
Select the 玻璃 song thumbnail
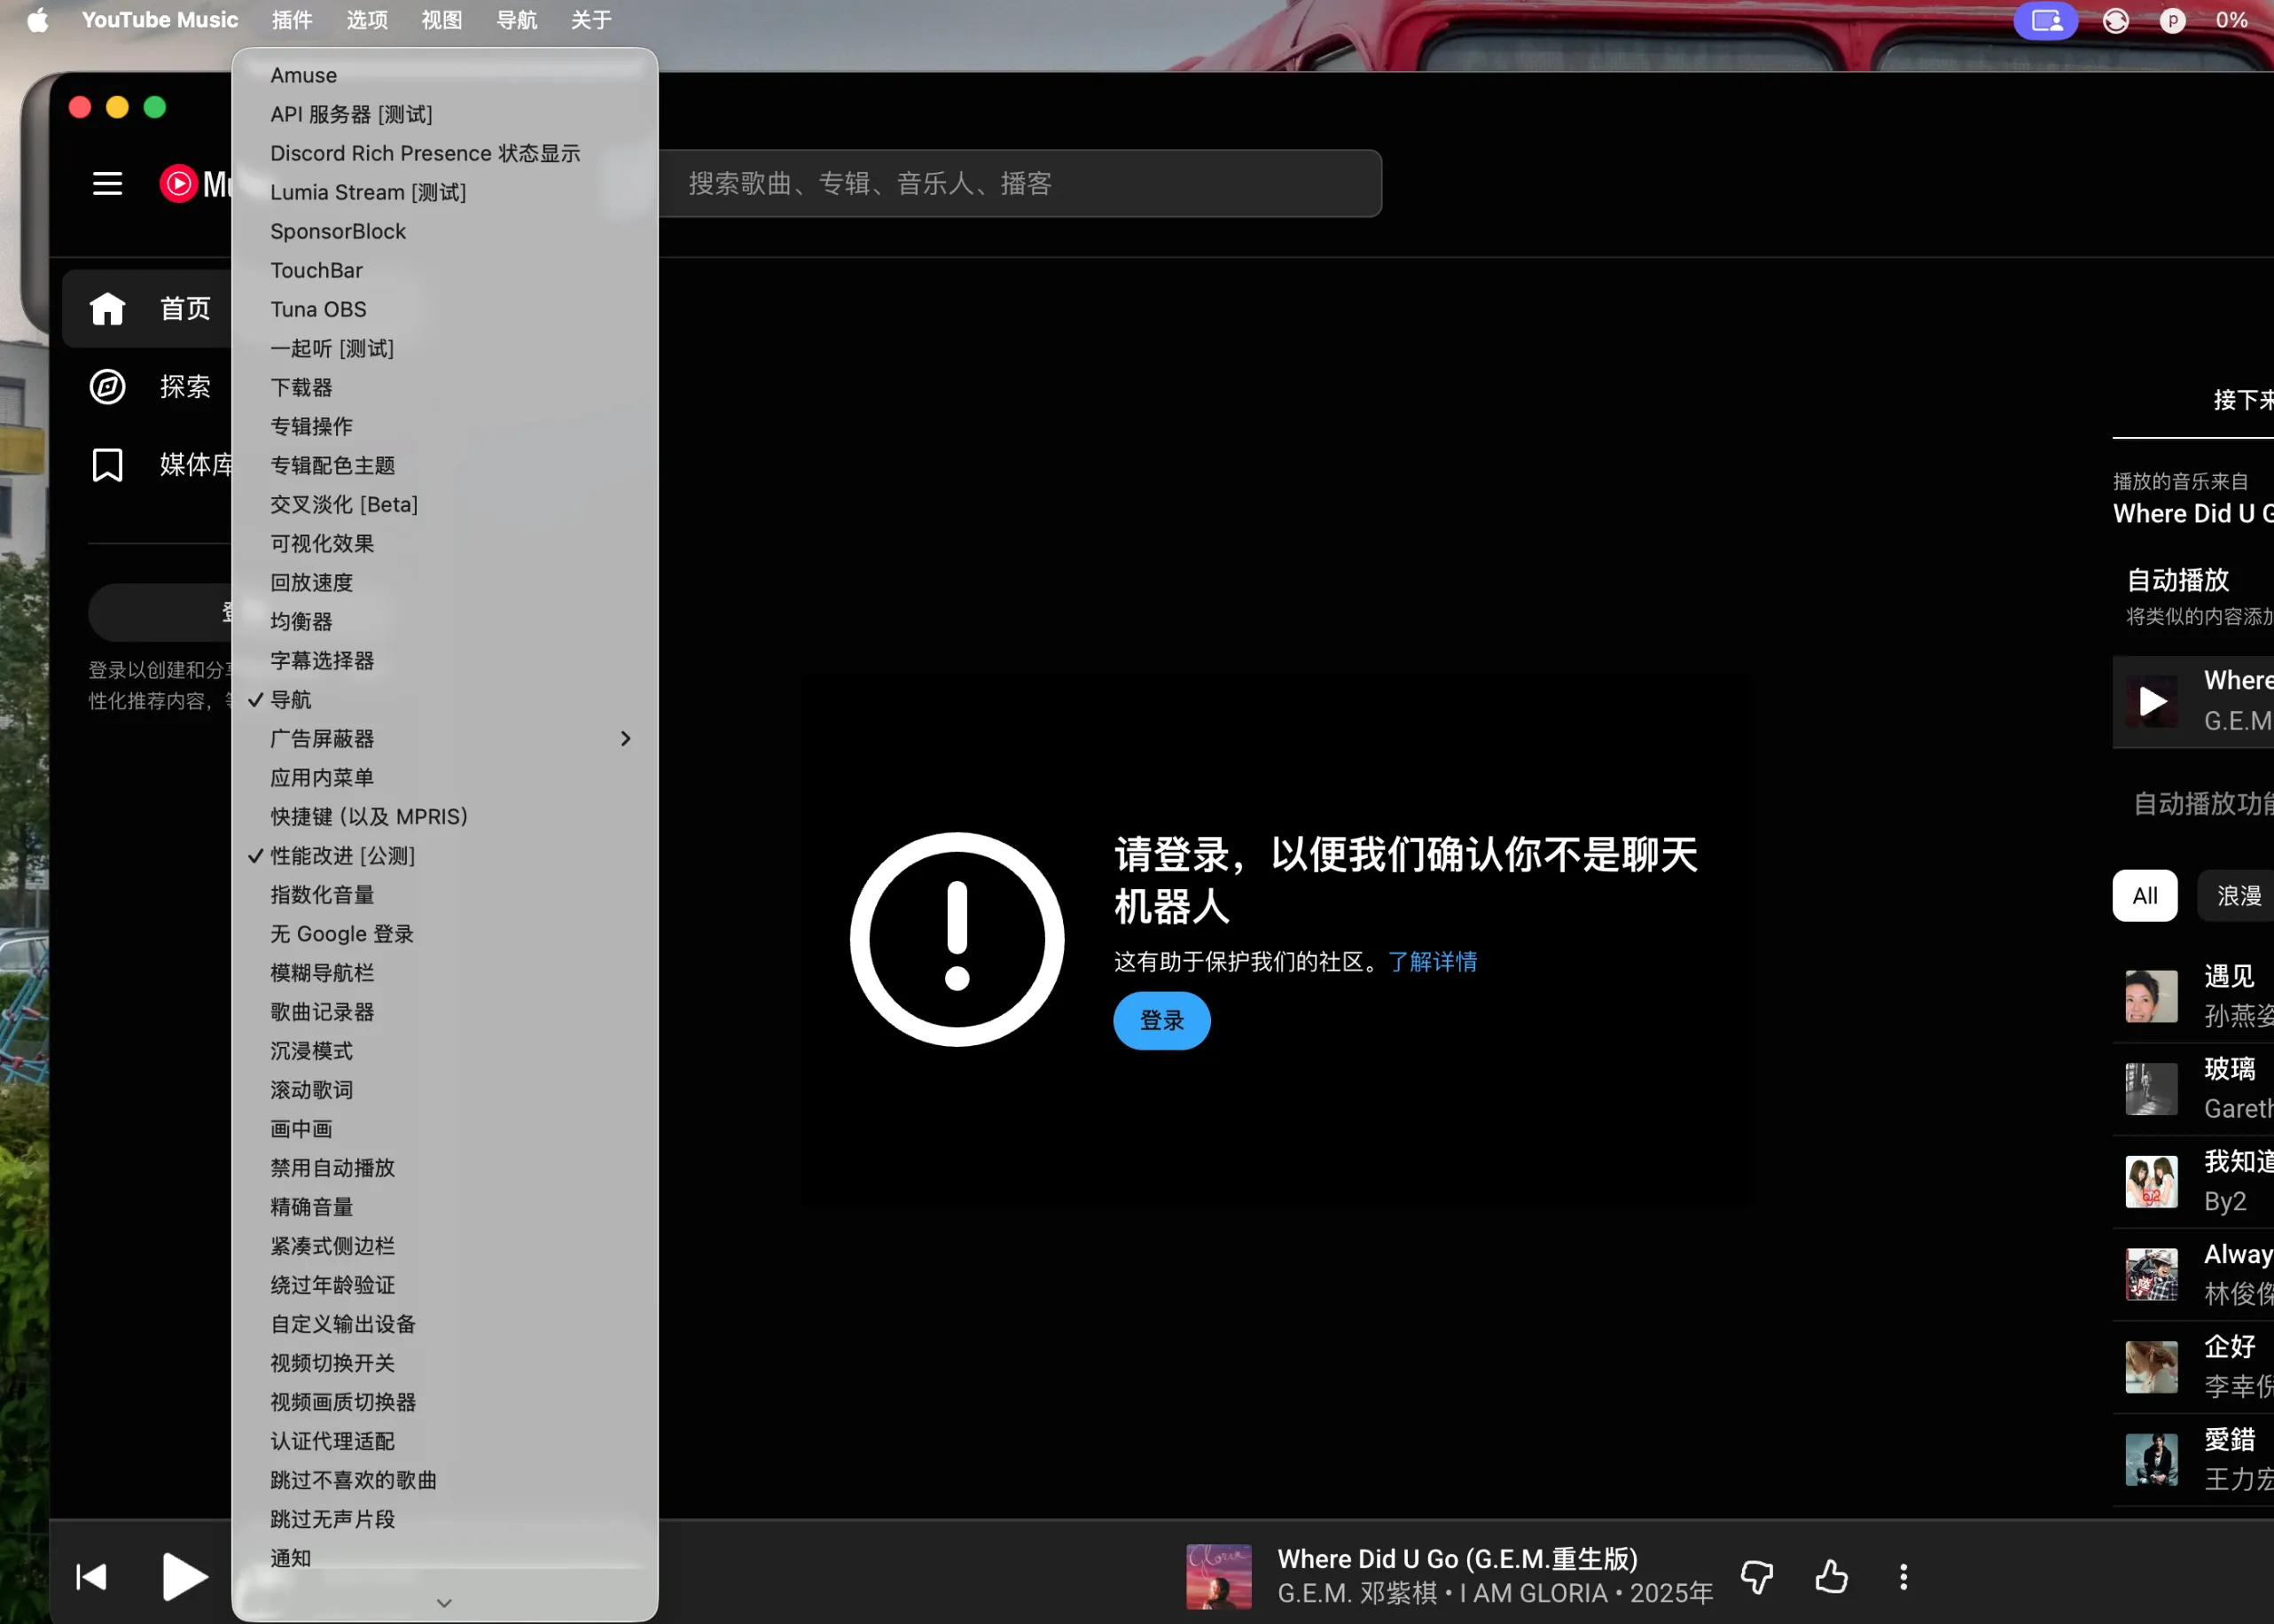[x=2151, y=1089]
